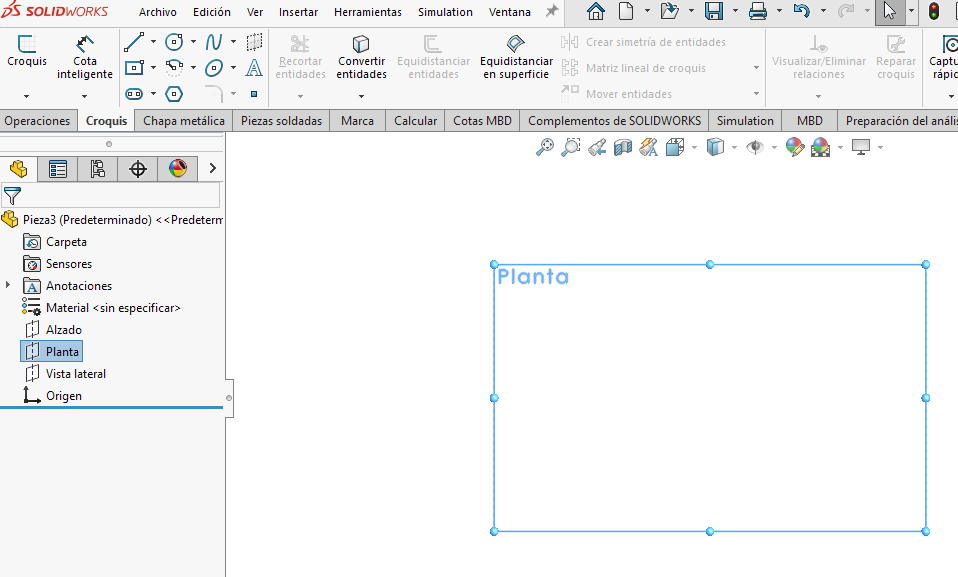
Task: Select the Sensores tree item
Action: click(x=57, y=263)
